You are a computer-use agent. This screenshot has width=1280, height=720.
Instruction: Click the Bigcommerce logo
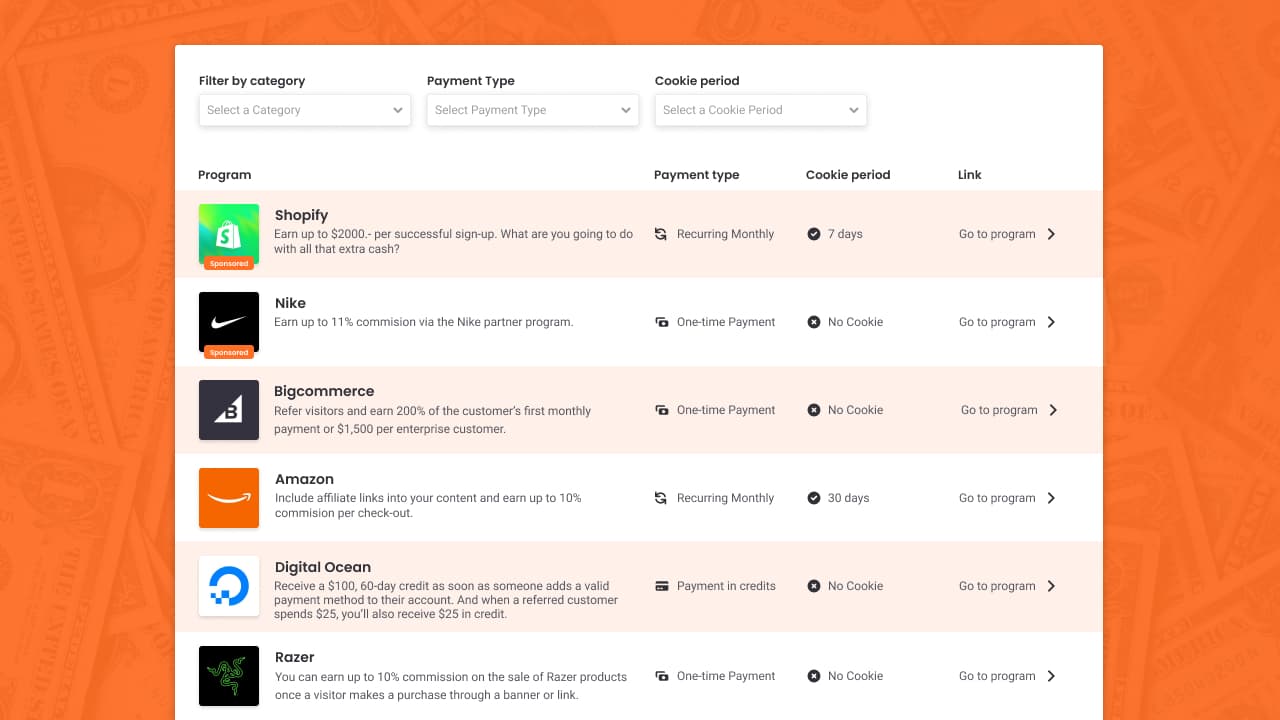[229, 410]
